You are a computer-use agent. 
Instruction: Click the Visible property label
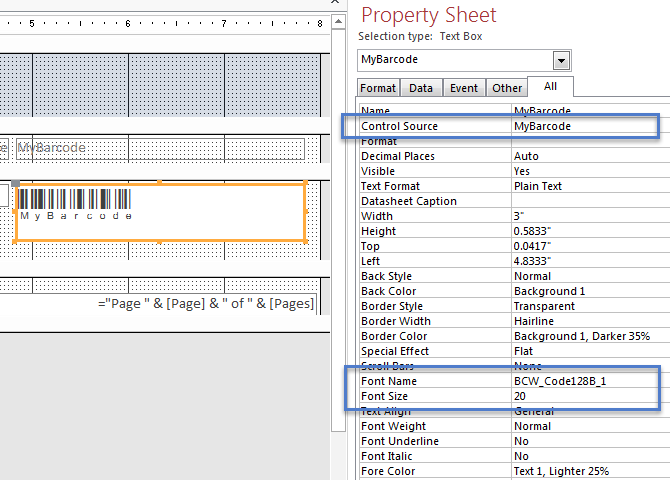(x=378, y=171)
